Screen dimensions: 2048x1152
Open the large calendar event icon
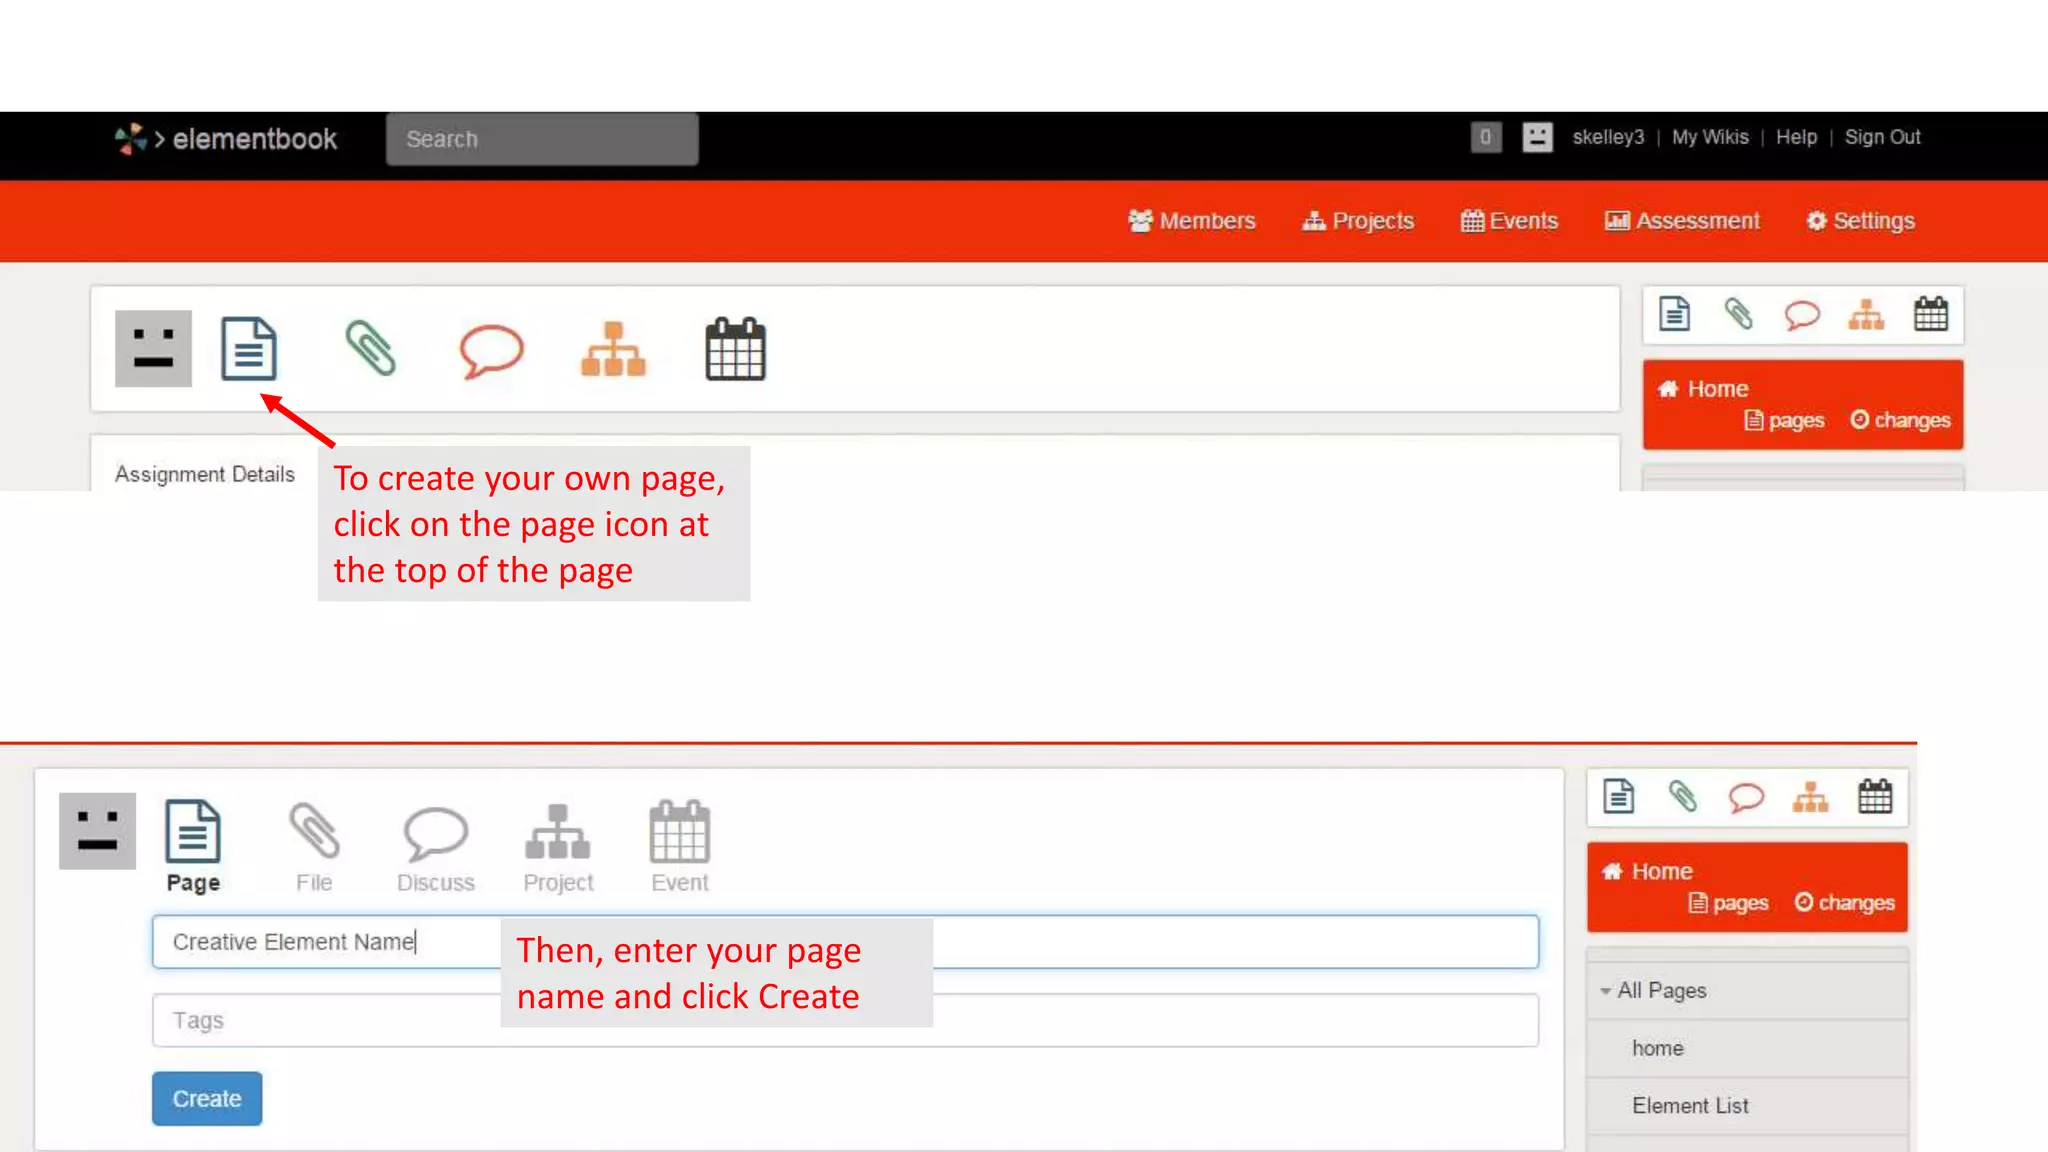click(735, 349)
